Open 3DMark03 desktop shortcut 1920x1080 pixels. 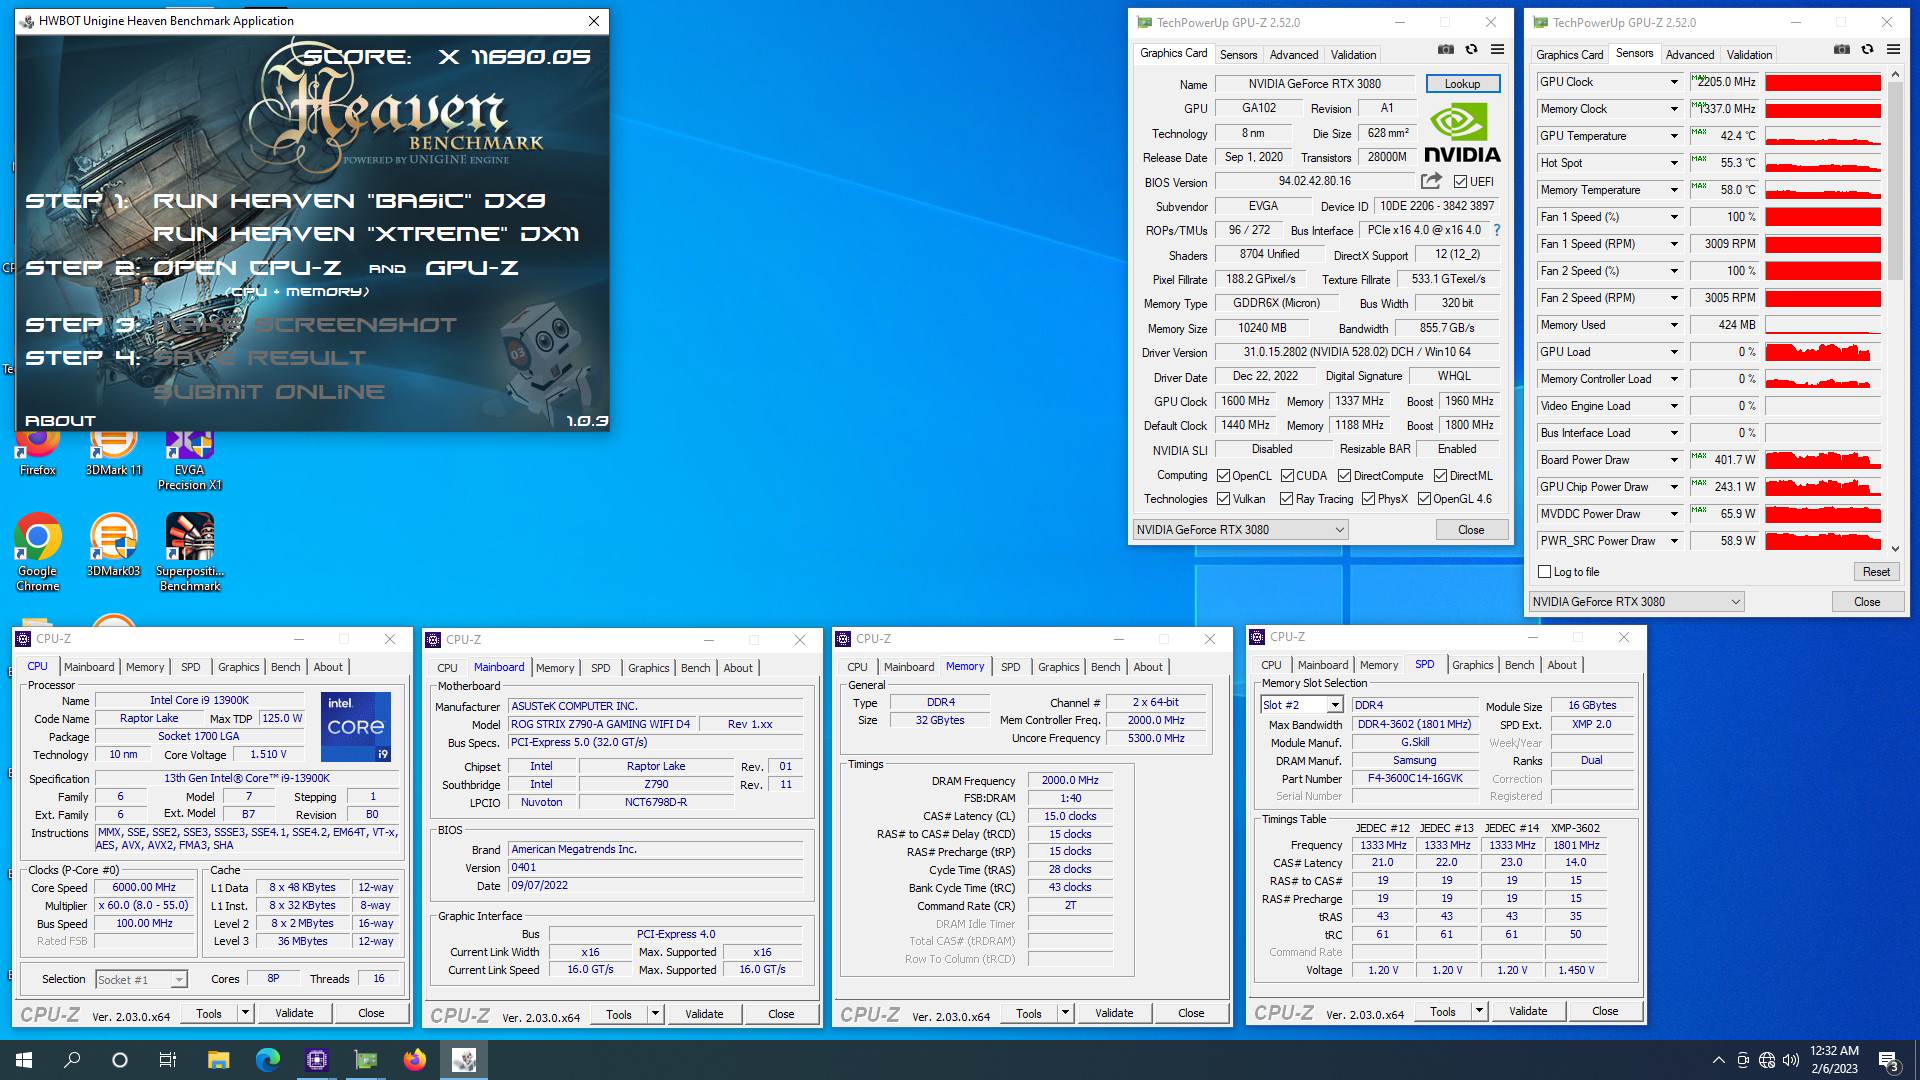point(114,545)
